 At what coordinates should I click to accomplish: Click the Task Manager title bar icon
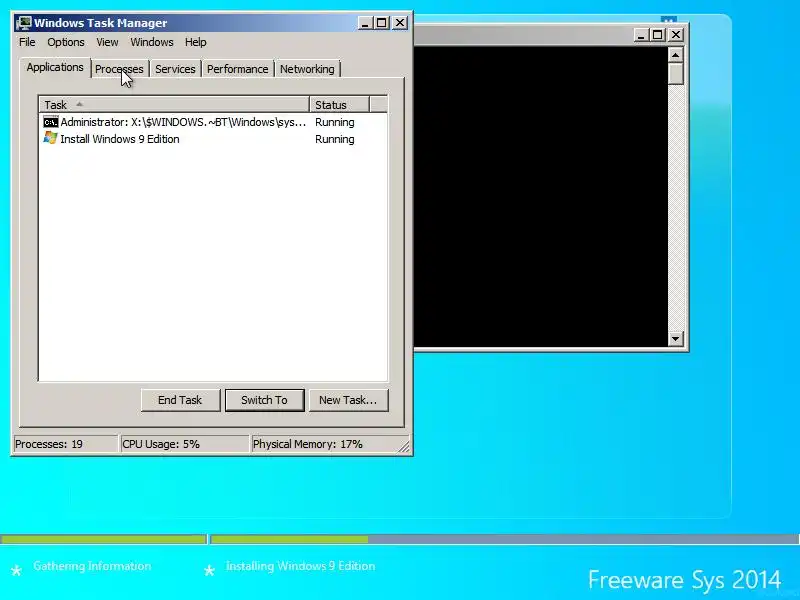(x=23, y=23)
